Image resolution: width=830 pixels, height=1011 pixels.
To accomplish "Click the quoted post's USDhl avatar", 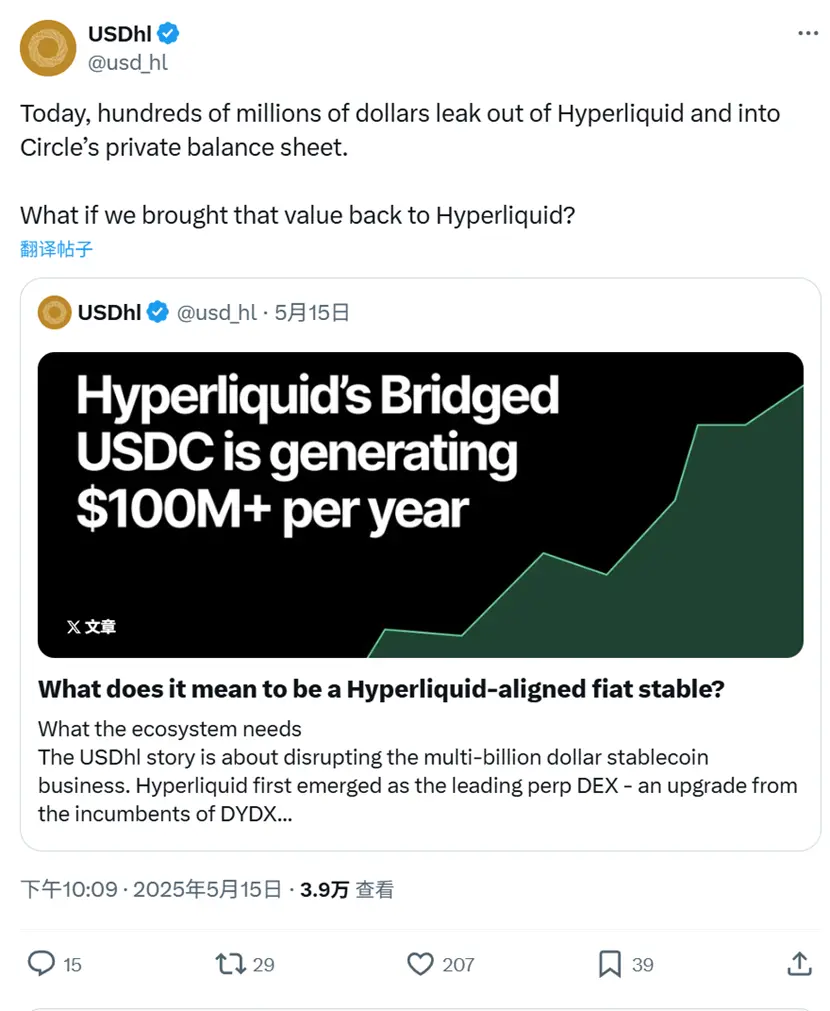I will (x=54, y=313).
